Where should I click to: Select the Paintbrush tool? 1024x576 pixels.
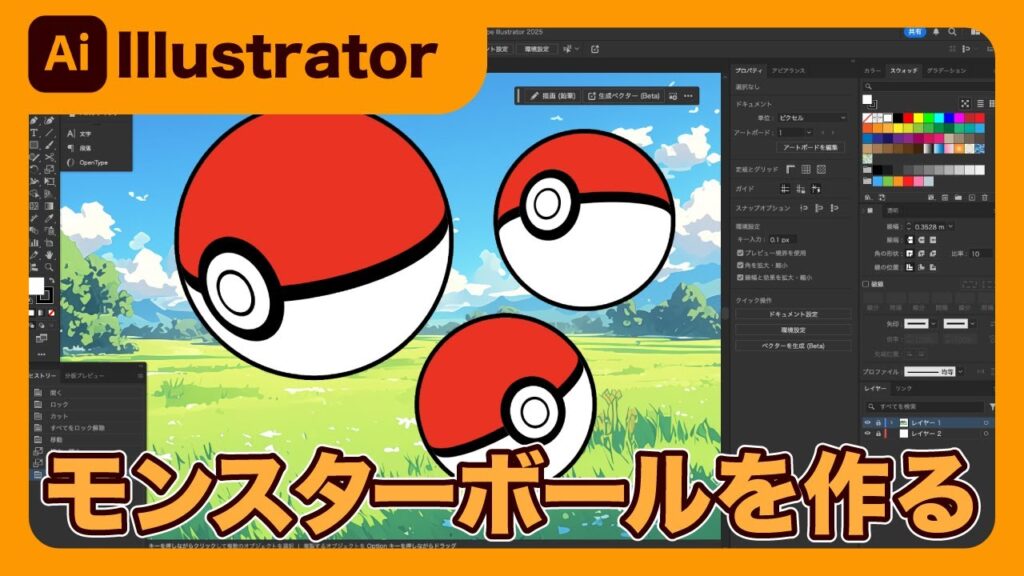point(49,145)
